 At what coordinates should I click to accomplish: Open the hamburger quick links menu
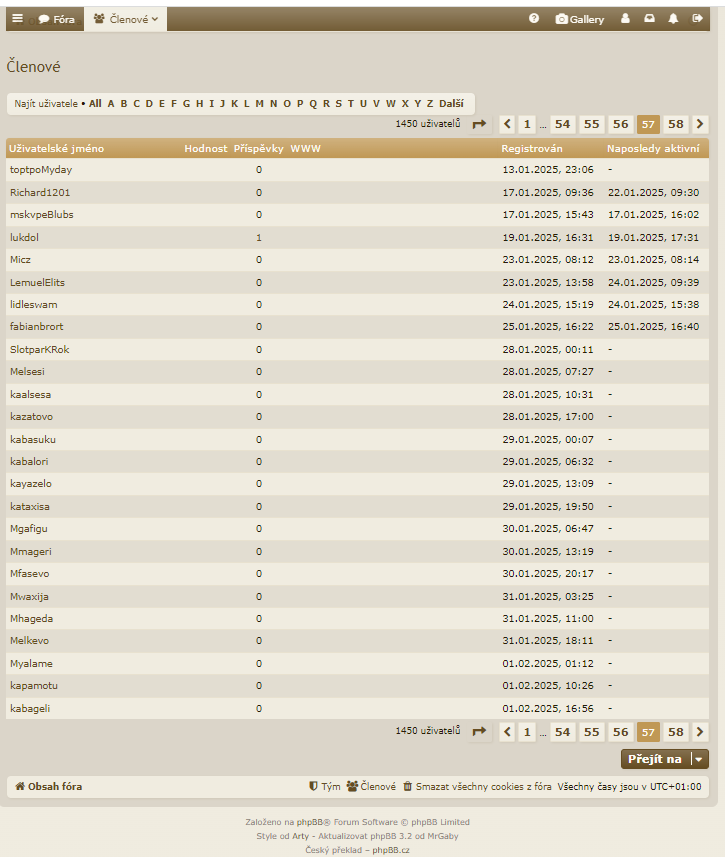(x=17, y=19)
